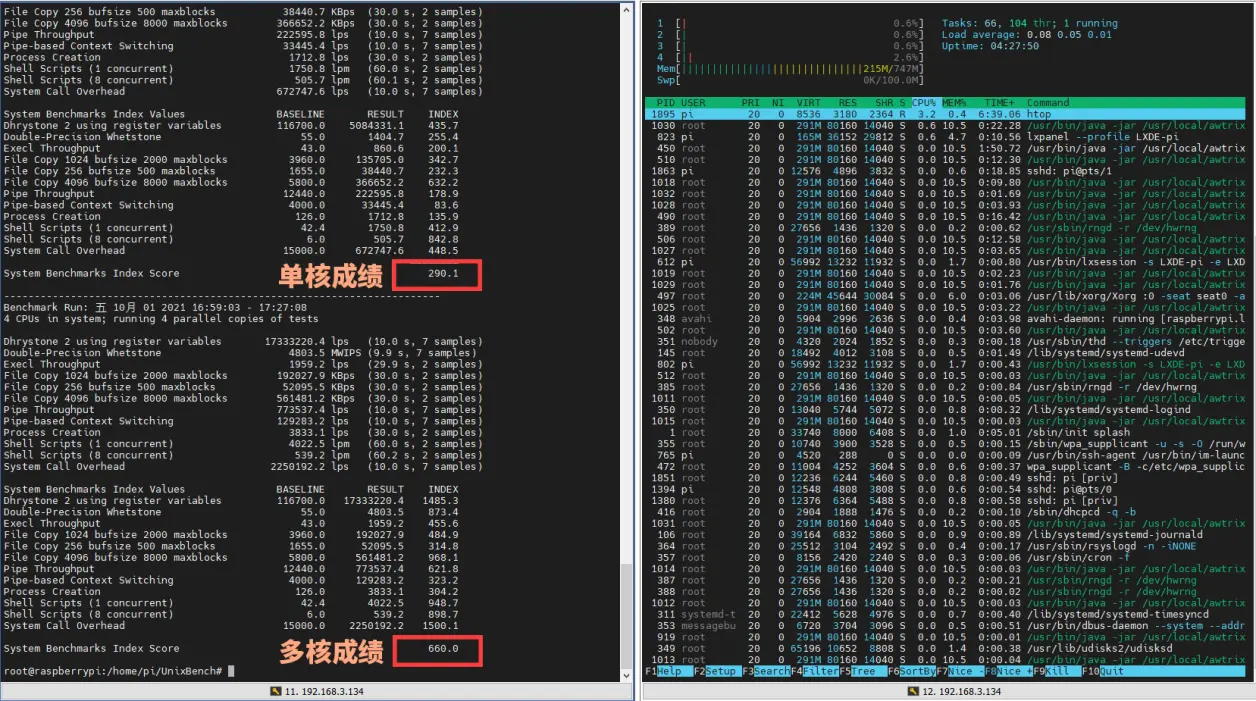Click F1 Help in htop footer
The width and height of the screenshot is (1256, 701).
(x=669, y=672)
